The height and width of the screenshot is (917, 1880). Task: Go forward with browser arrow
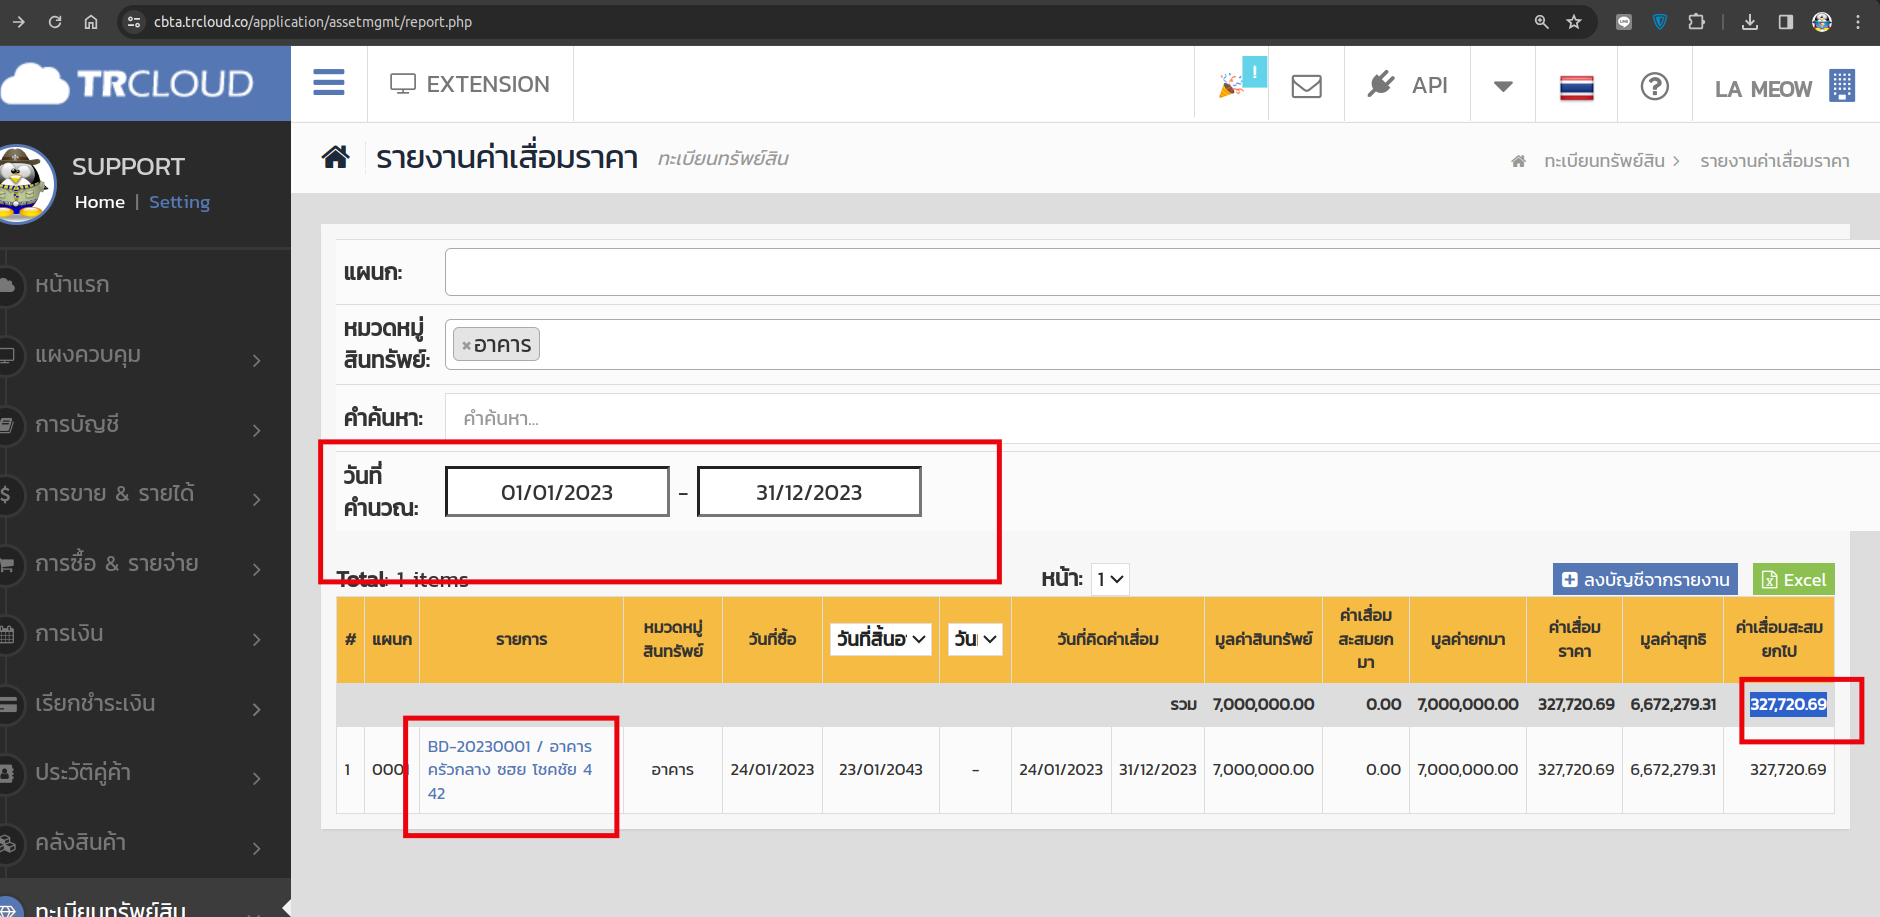coord(19,22)
